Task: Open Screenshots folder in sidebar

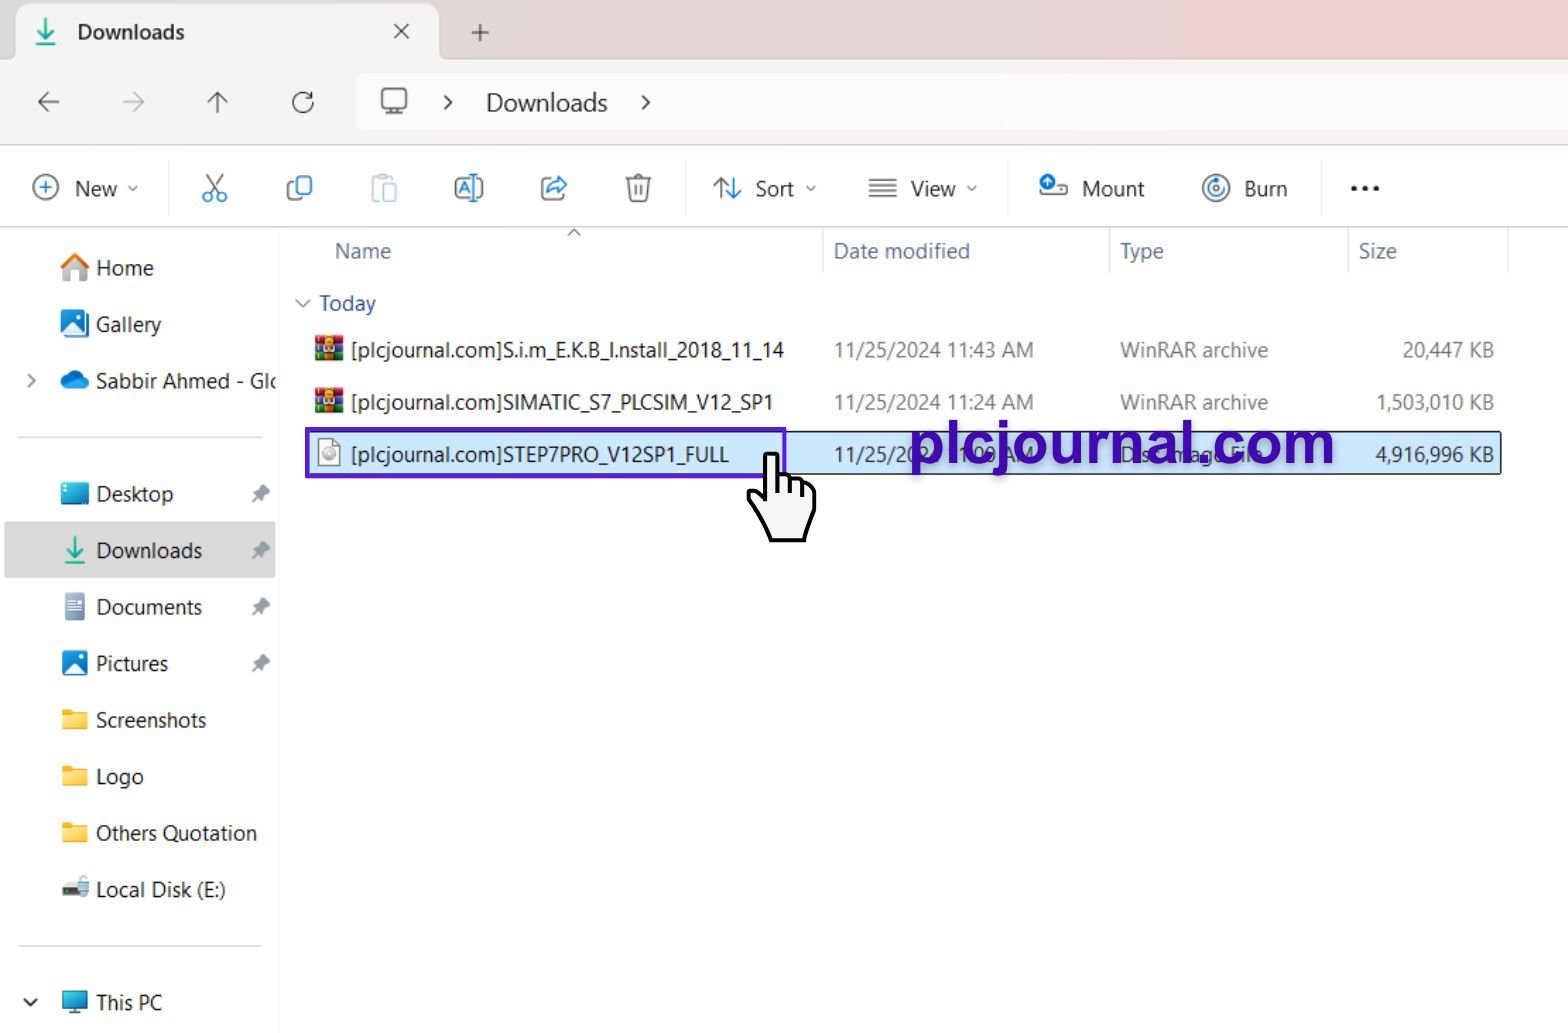Action: pyautogui.click(x=133, y=720)
